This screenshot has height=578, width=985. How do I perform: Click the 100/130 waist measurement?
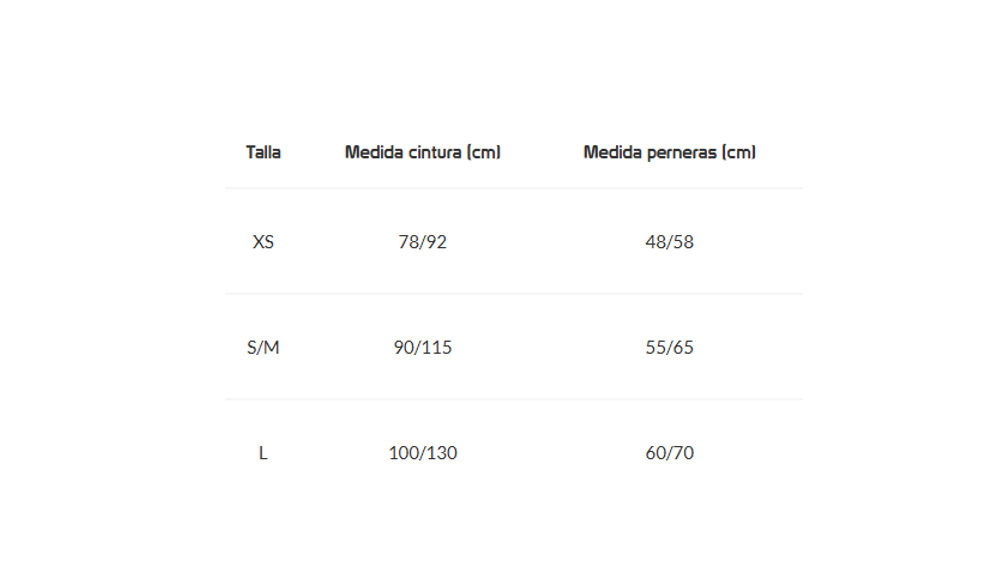[423, 453]
